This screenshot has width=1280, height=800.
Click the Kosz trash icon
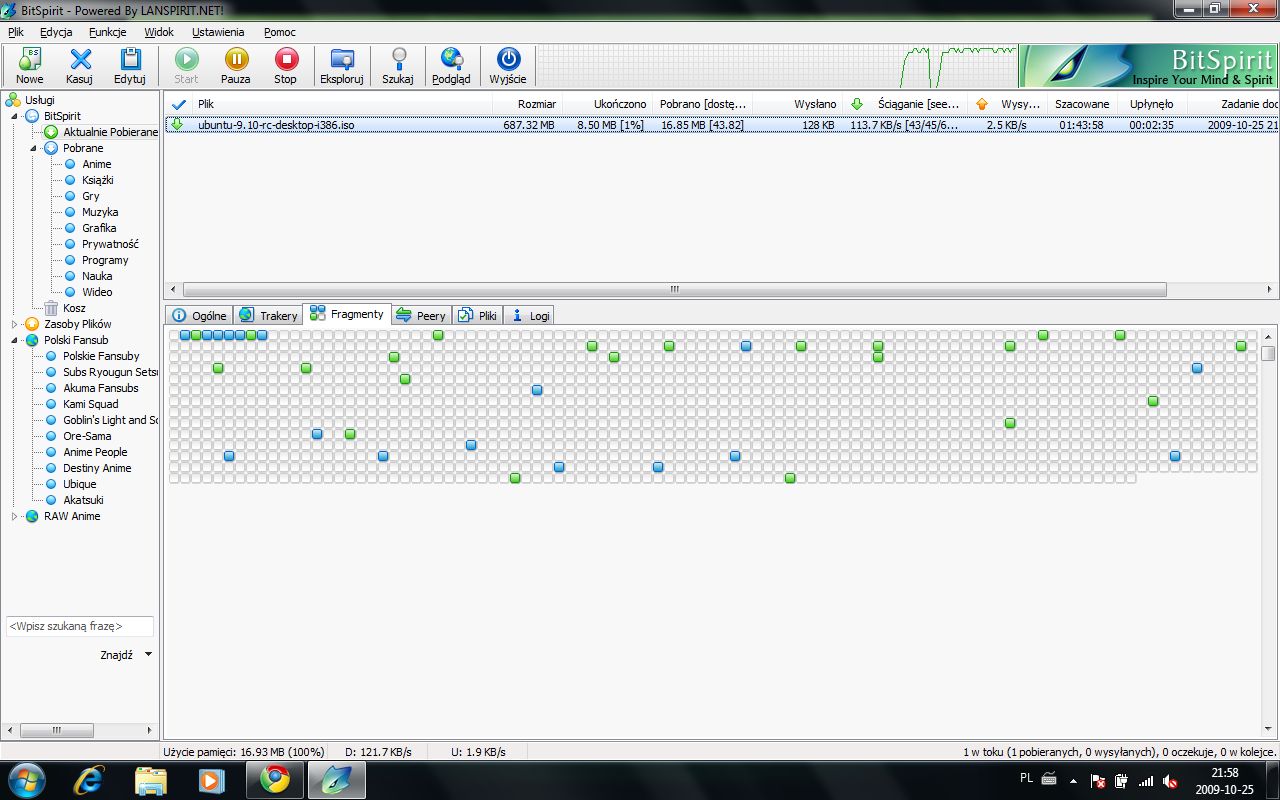click(x=51, y=308)
